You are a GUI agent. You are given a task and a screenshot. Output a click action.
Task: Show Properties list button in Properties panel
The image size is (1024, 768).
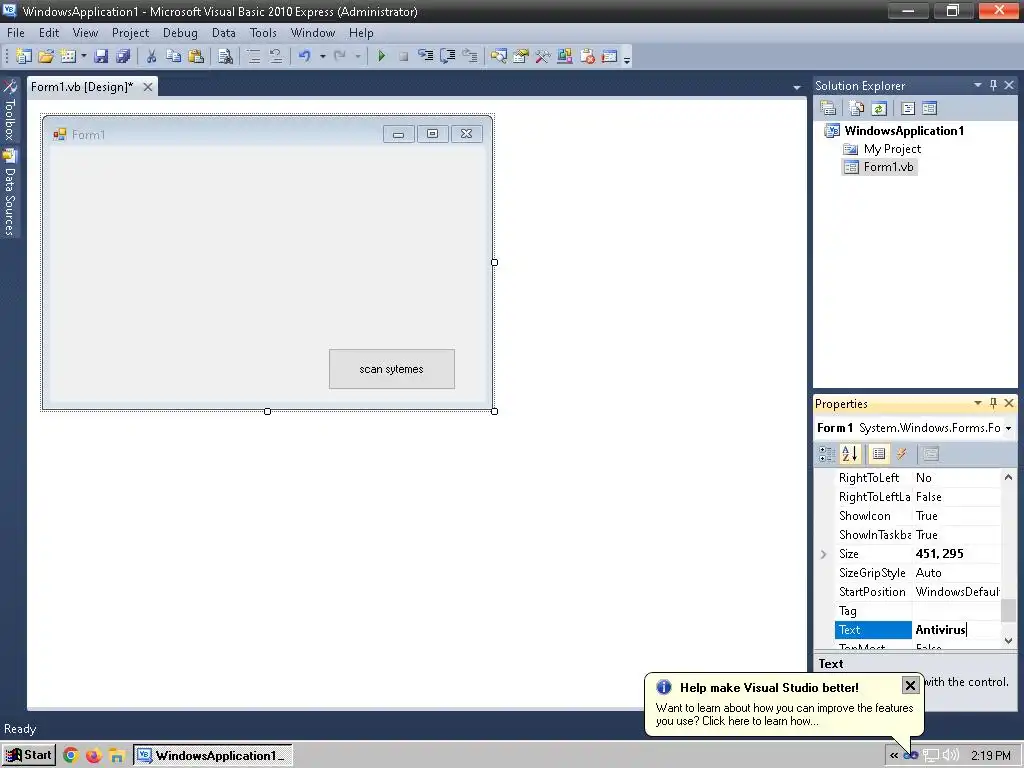[879, 454]
